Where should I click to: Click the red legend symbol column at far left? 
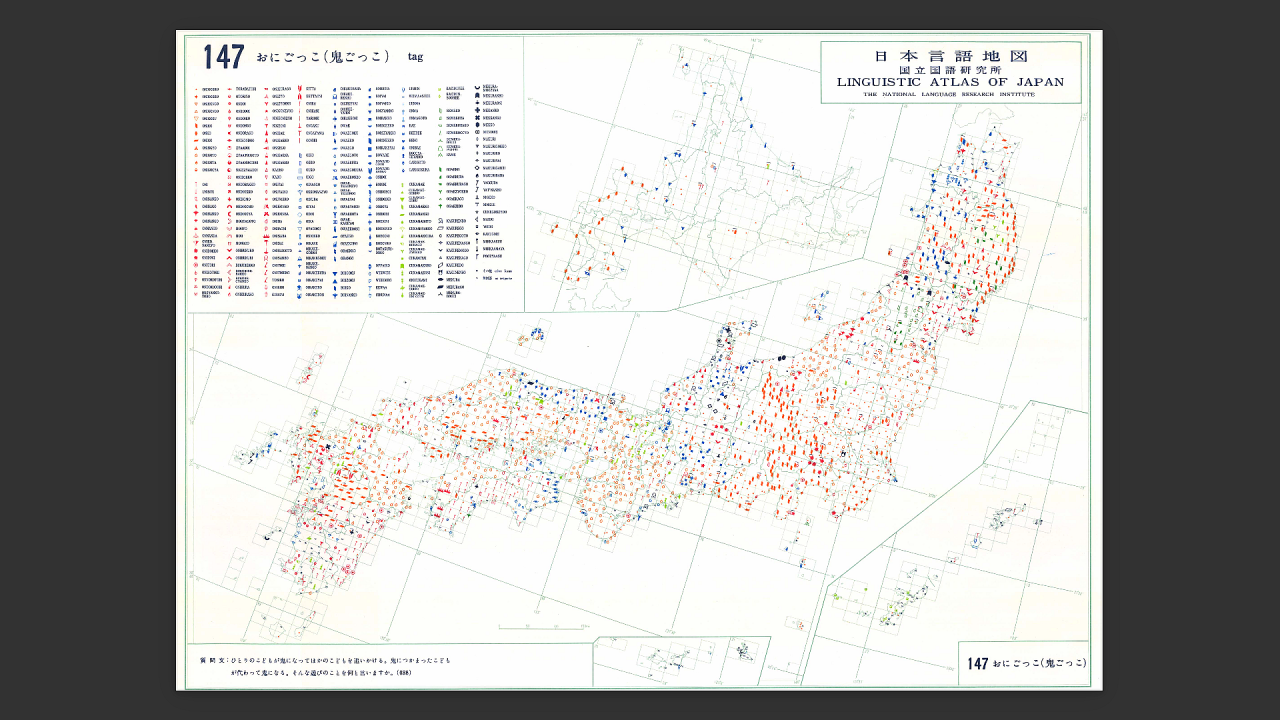click(x=197, y=192)
